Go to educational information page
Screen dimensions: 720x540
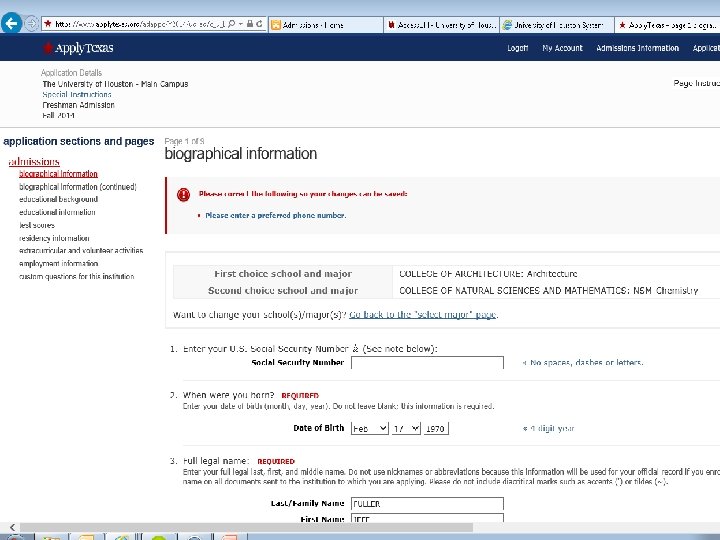point(57,212)
